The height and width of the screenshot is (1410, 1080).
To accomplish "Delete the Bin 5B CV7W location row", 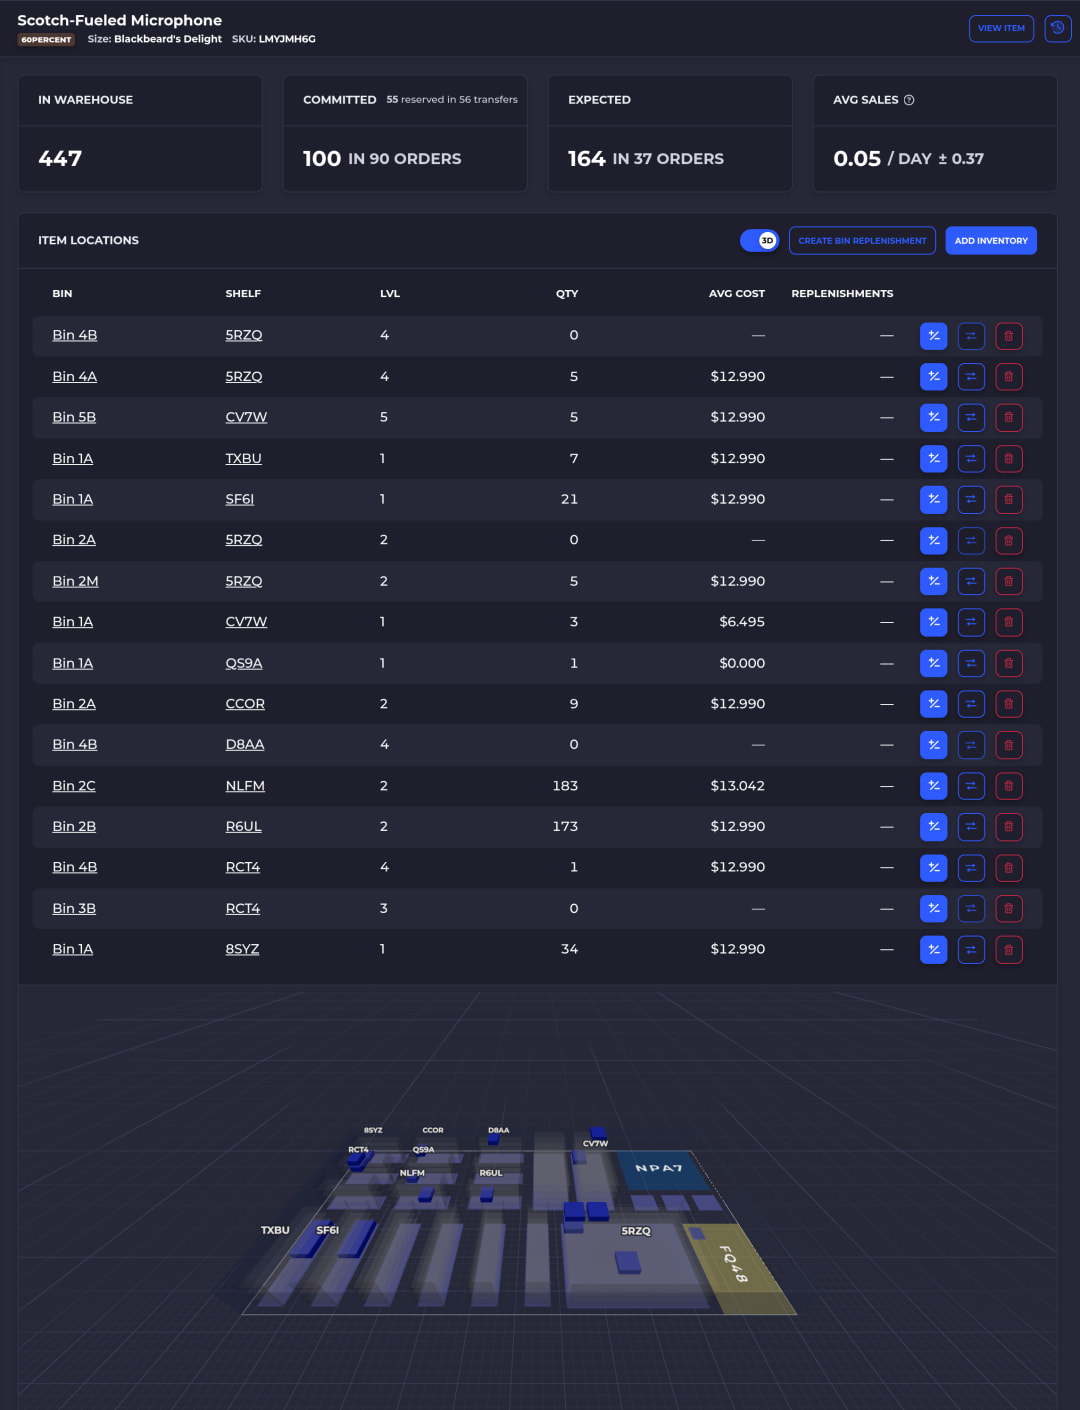I will [1009, 418].
